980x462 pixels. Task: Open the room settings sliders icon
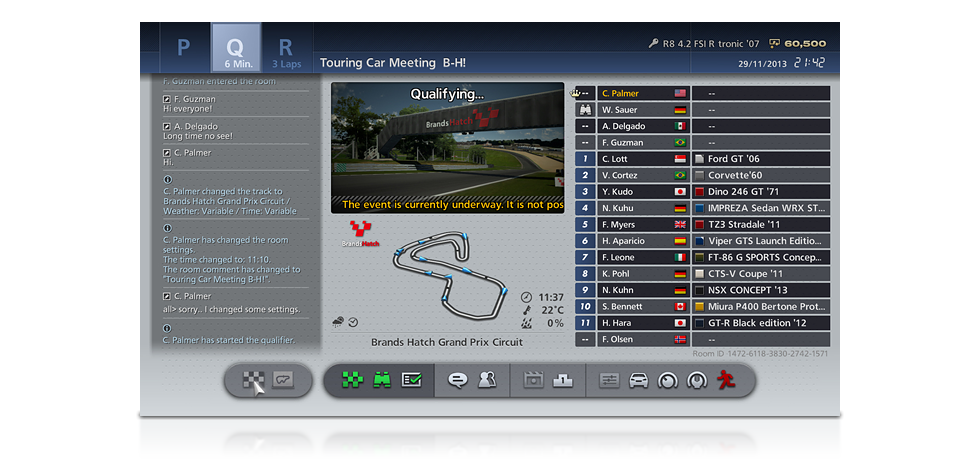coord(609,380)
